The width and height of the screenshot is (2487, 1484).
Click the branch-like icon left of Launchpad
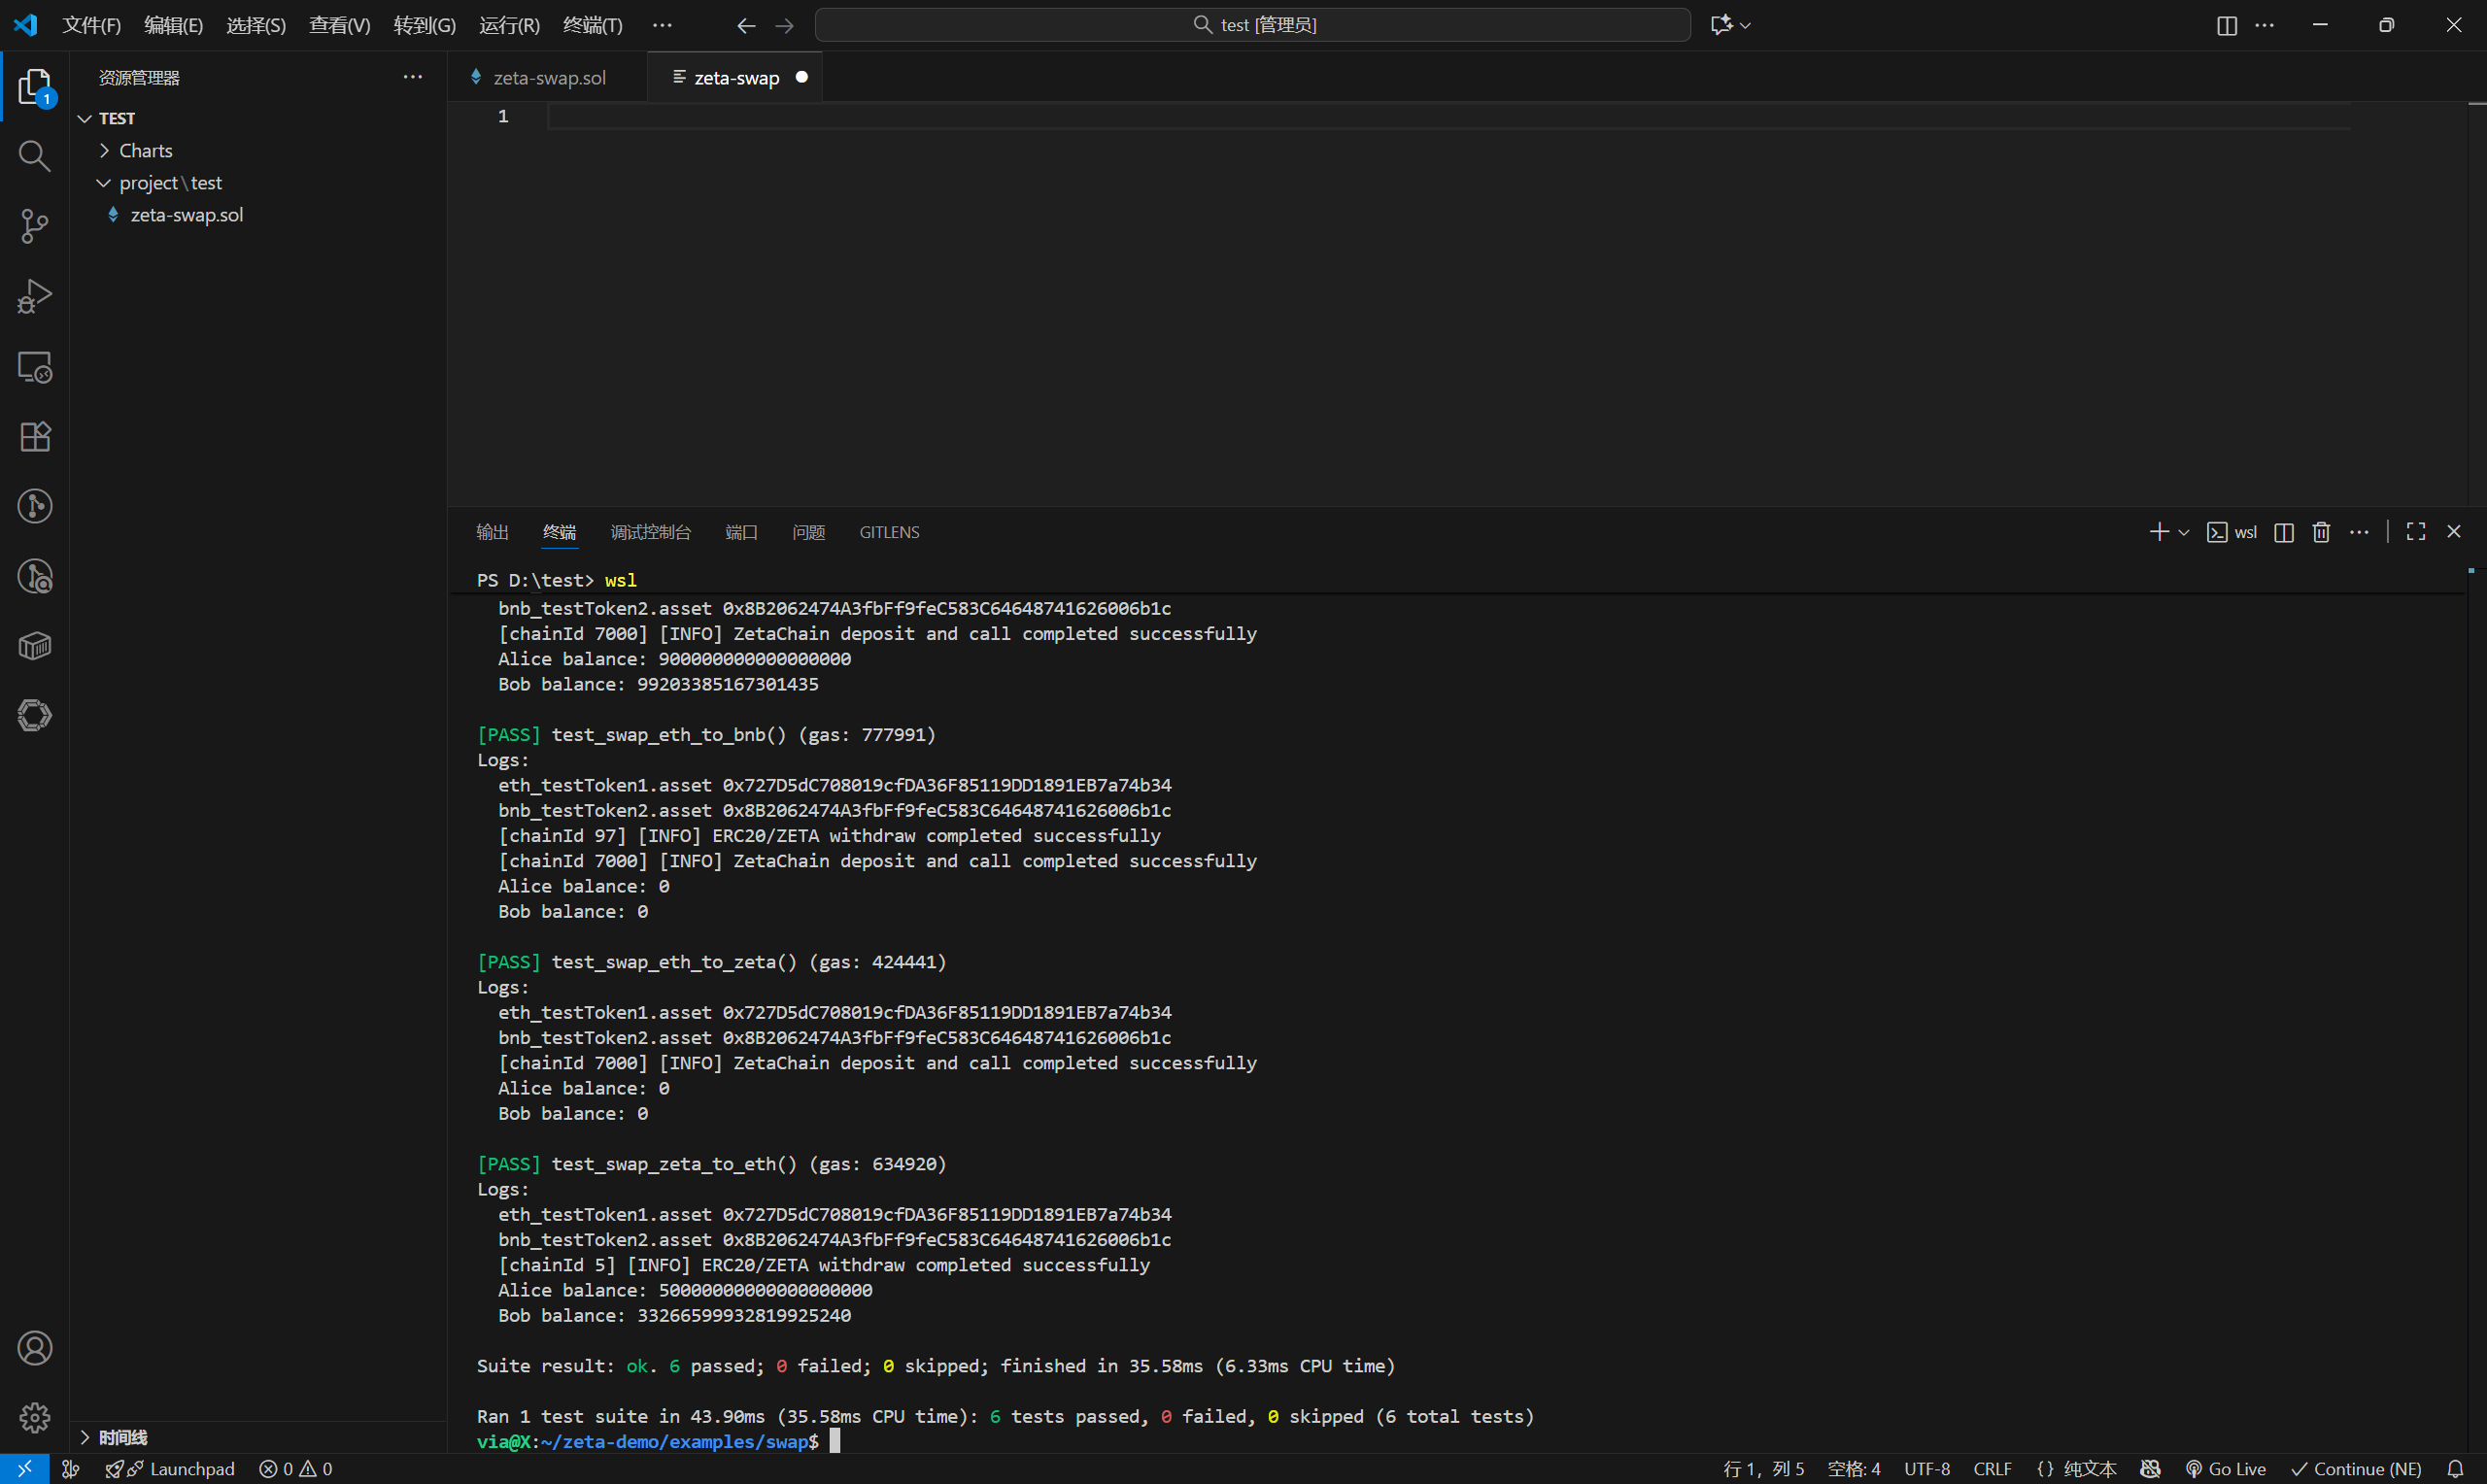[71, 1469]
